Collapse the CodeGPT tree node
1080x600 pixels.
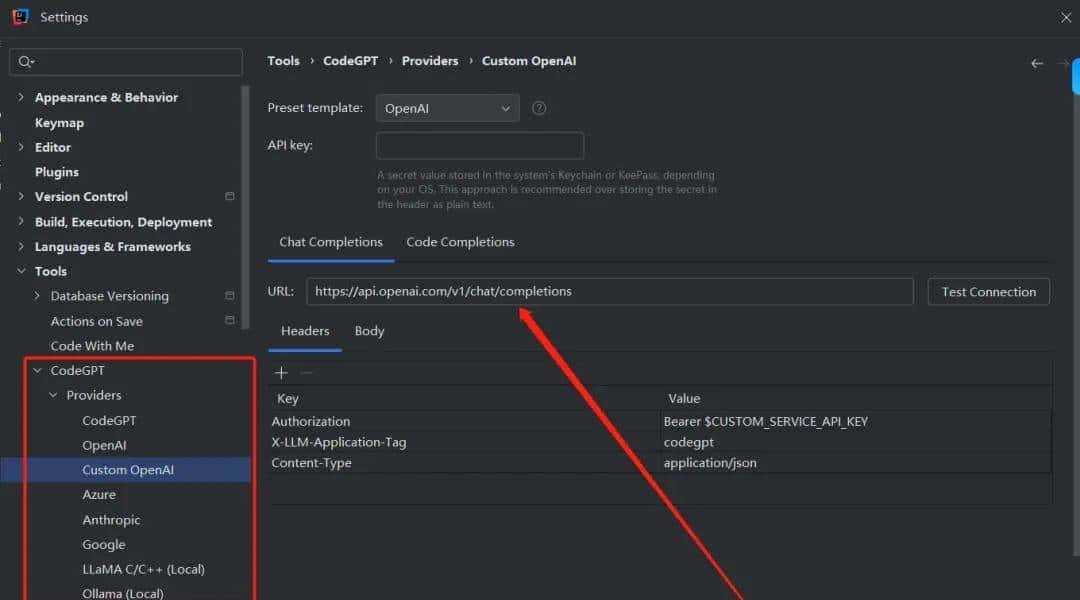click(x=37, y=371)
